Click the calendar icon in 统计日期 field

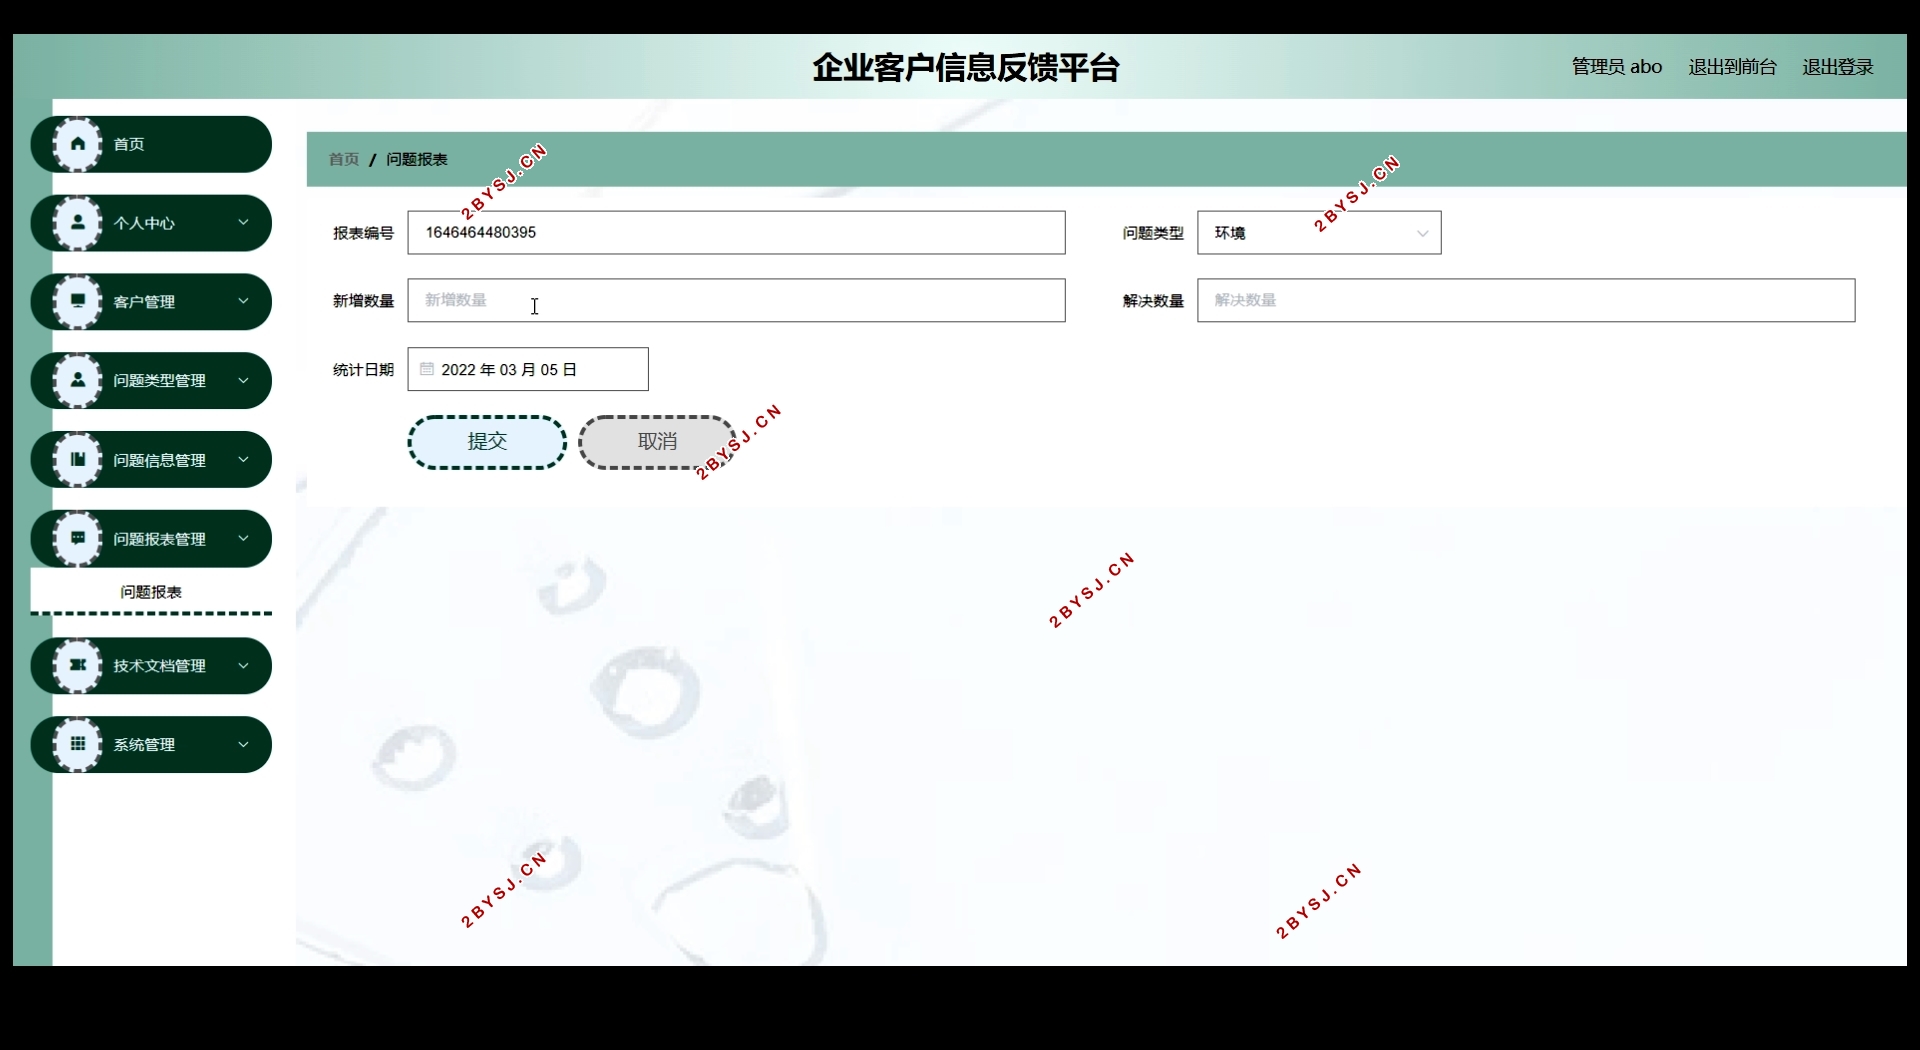coord(427,369)
